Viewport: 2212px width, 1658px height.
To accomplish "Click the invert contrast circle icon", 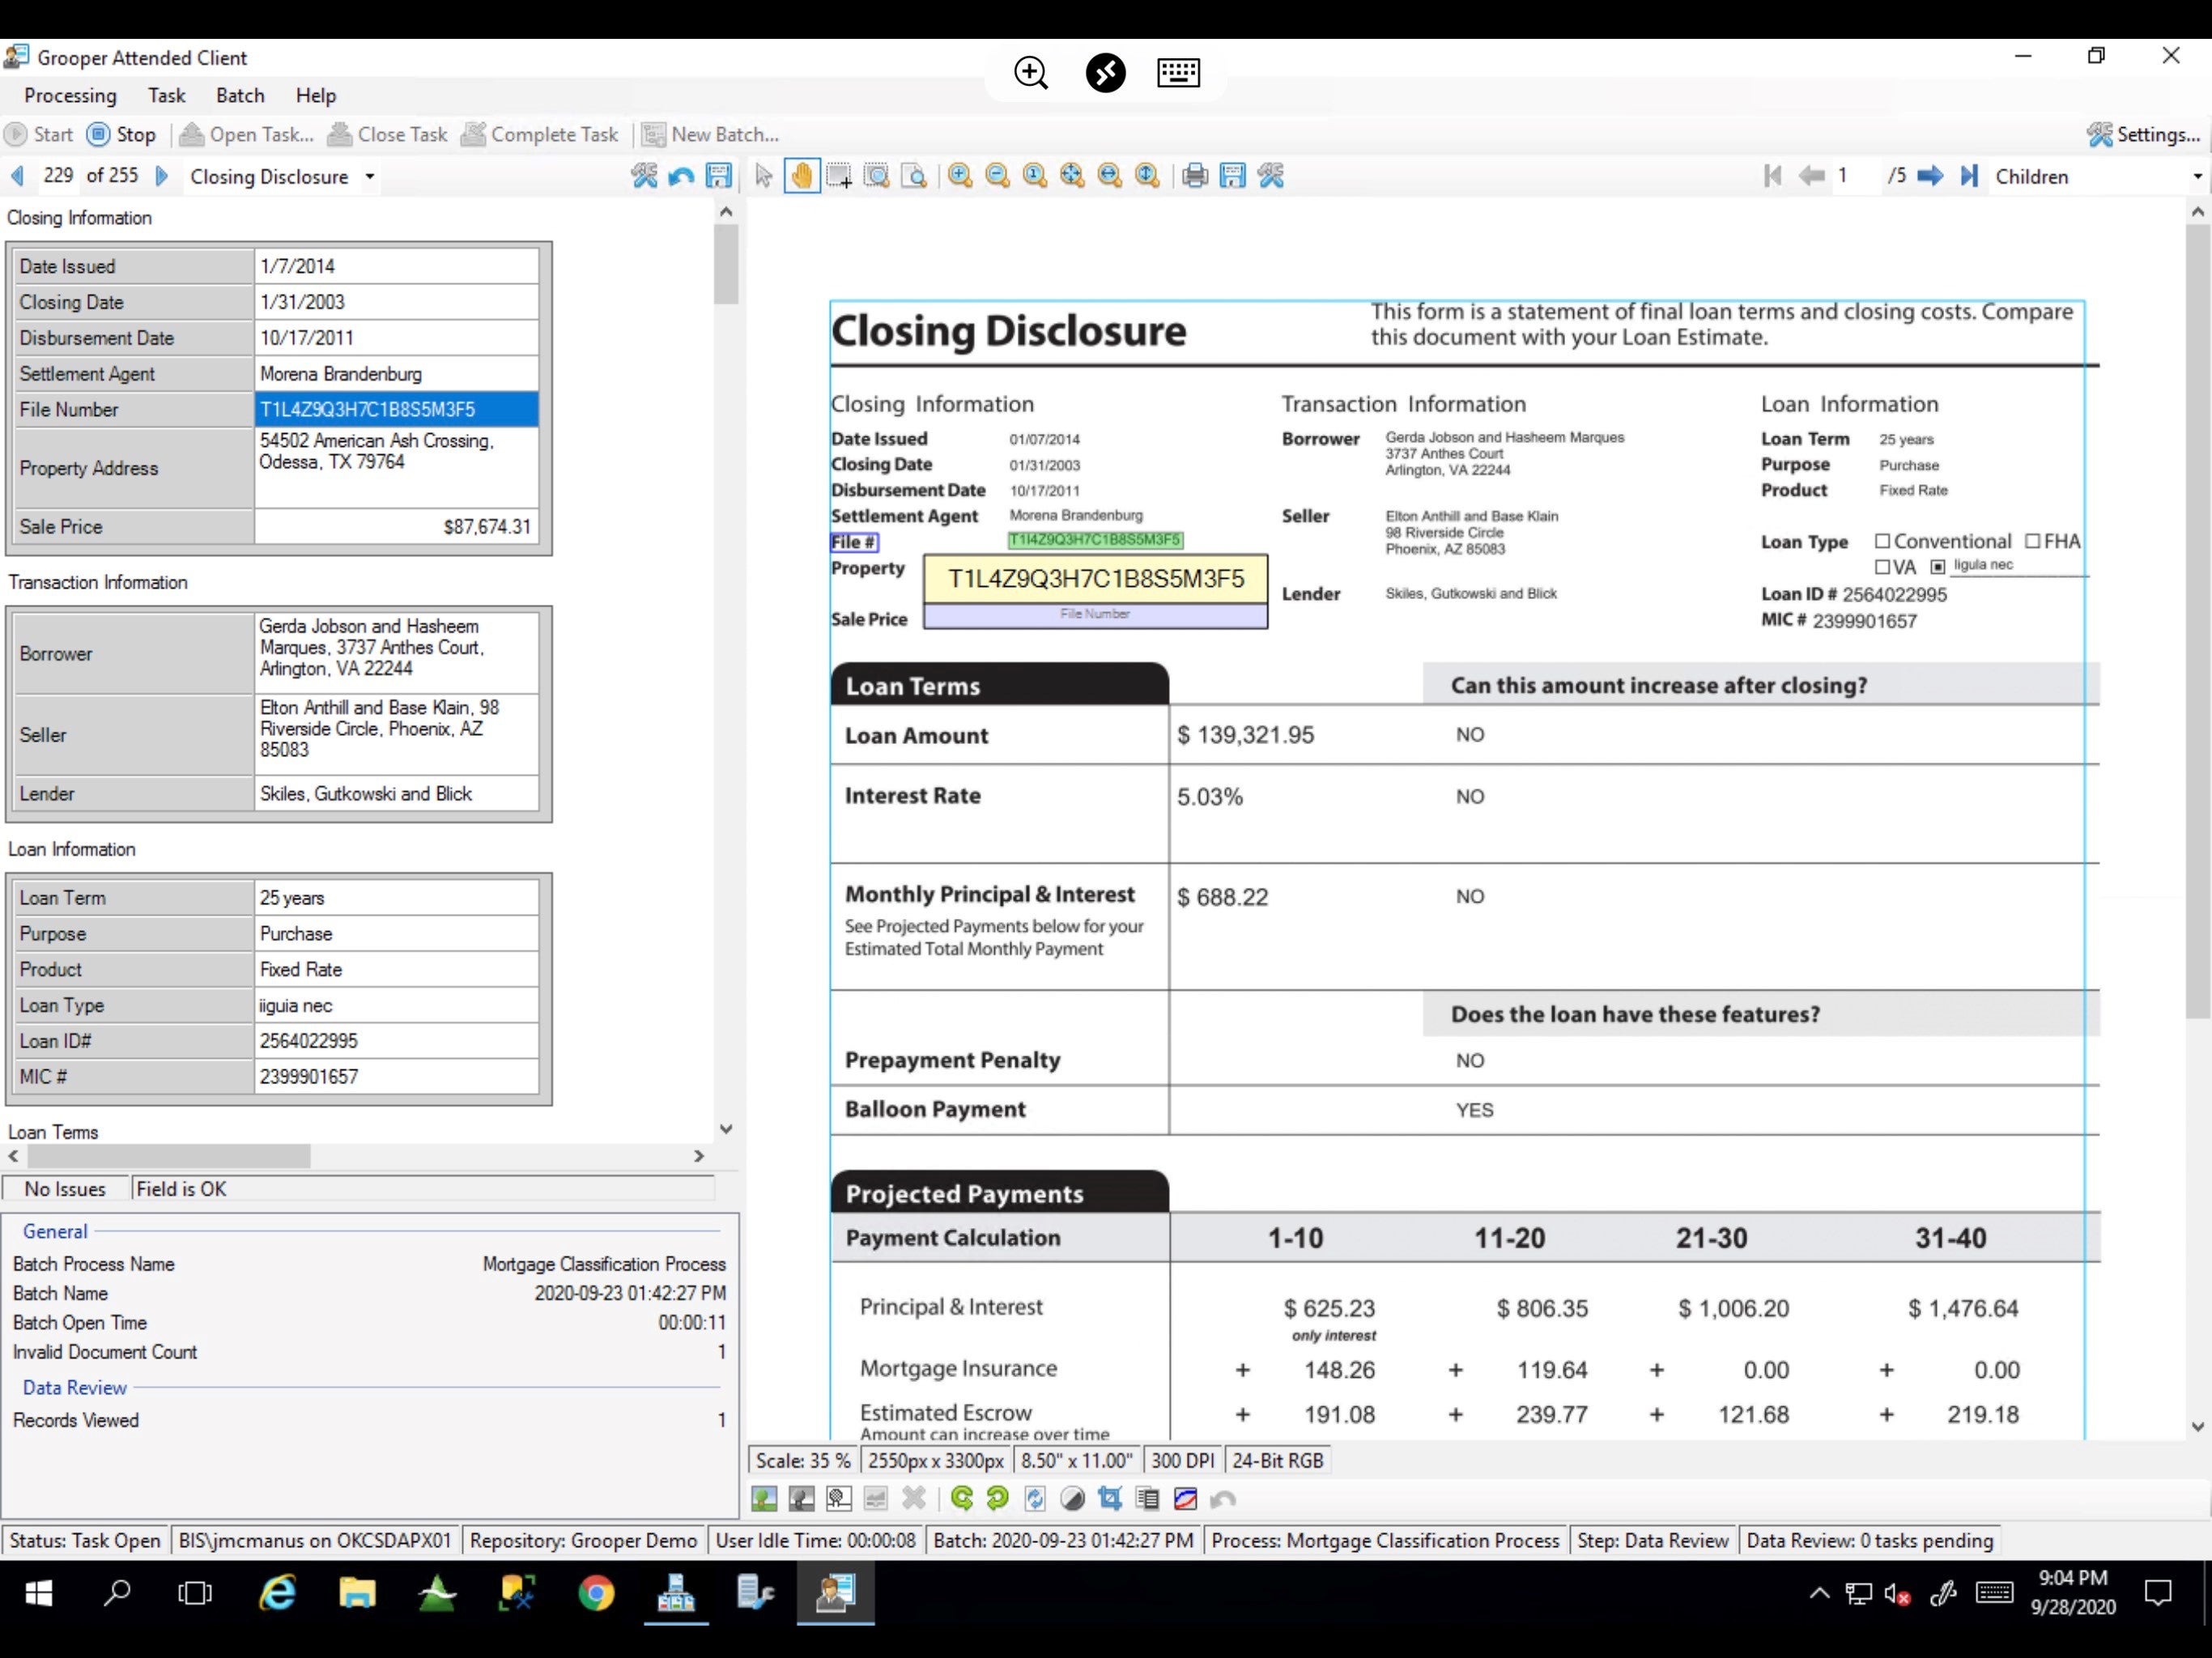I will pyautogui.click(x=1072, y=1498).
